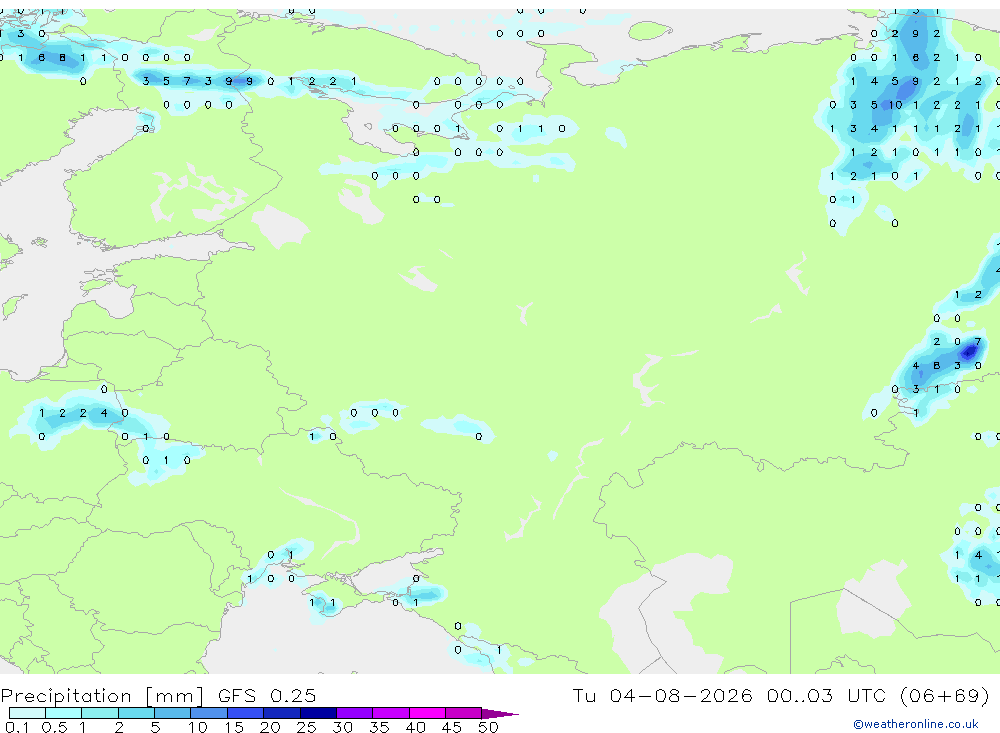Click the forecast date 'Tu 04-08-2026' text
The width and height of the screenshot is (1000, 733).
click(x=662, y=695)
